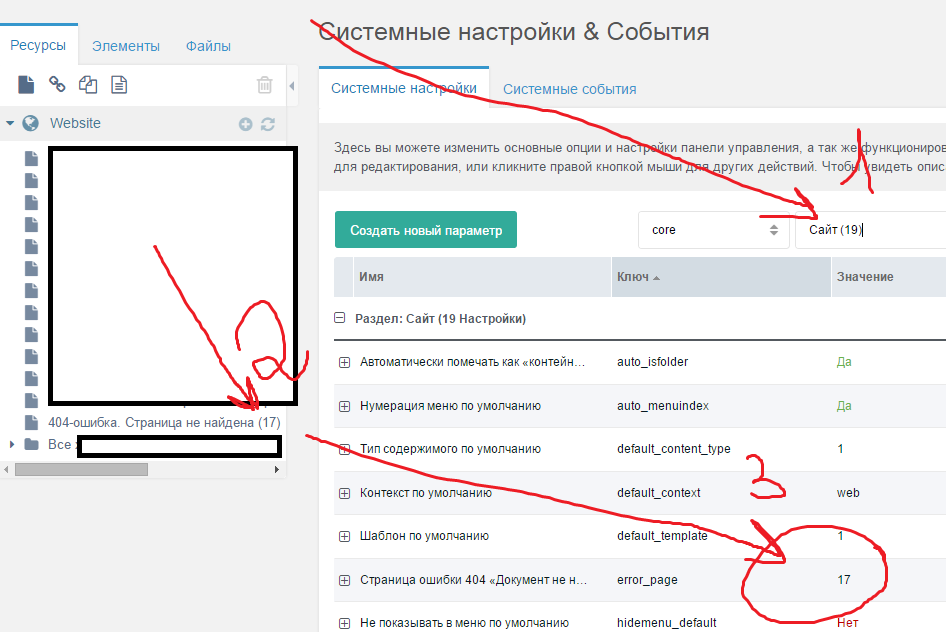946x632 pixels.
Task: Expand the error_page setting row
Action: coord(344,580)
